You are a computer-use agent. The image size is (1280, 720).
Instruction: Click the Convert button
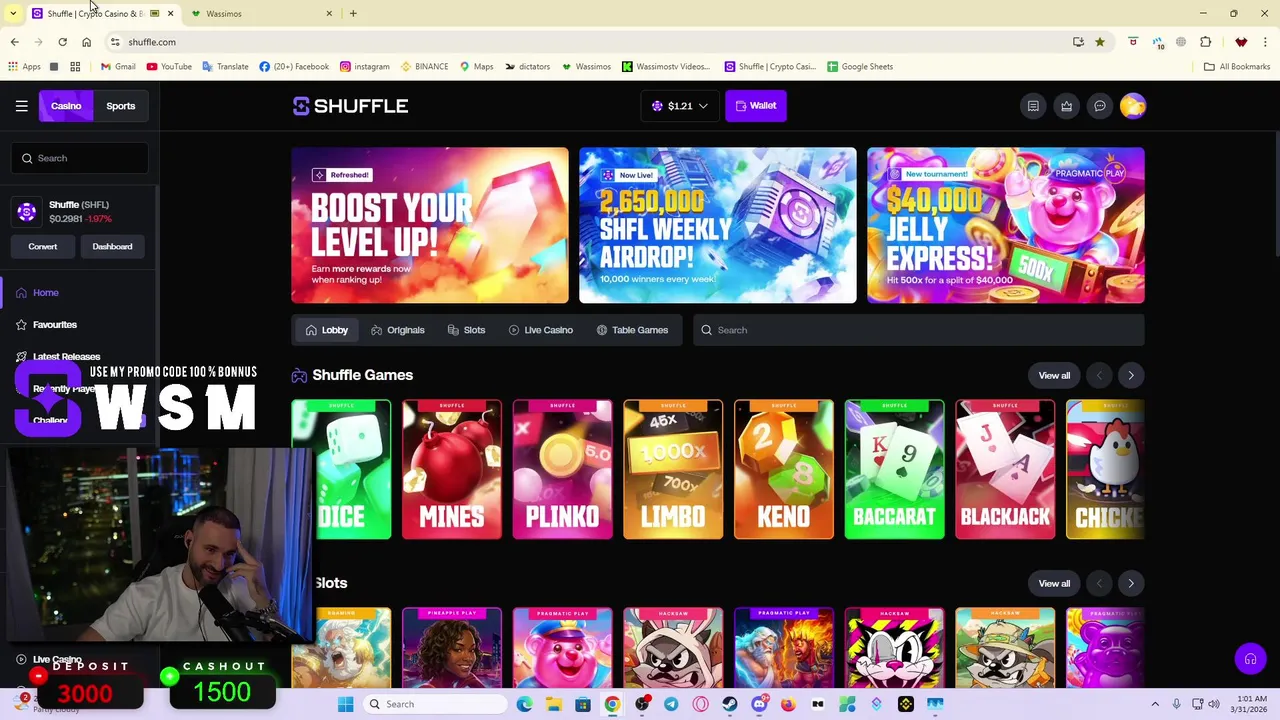pos(43,247)
